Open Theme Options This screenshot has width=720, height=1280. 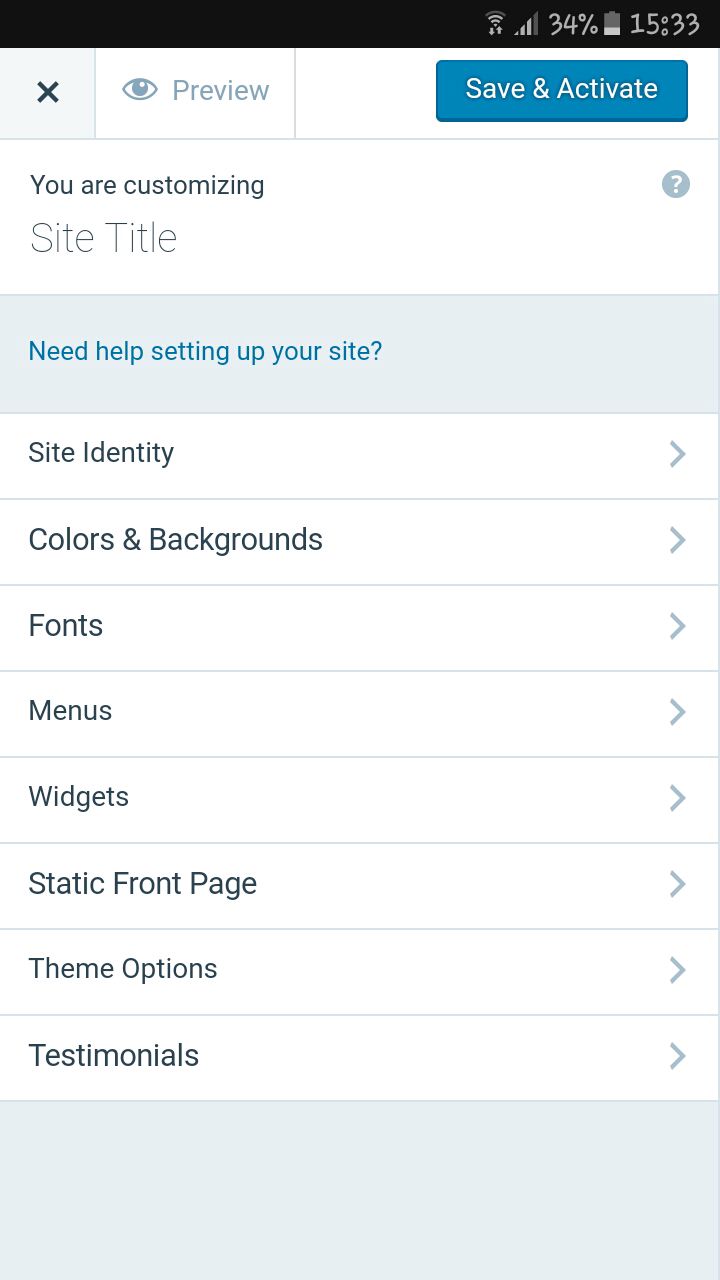359,971
